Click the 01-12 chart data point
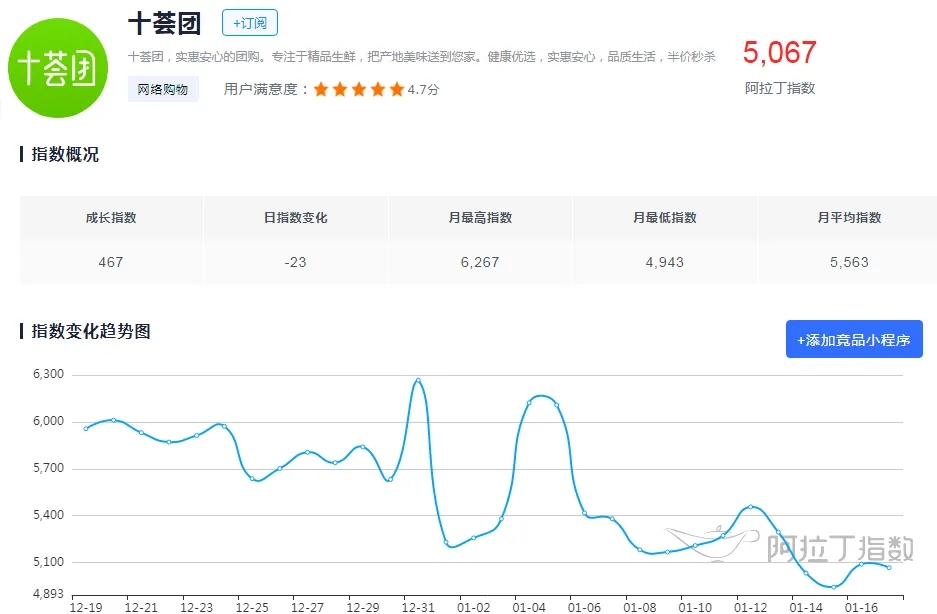 click(x=751, y=507)
